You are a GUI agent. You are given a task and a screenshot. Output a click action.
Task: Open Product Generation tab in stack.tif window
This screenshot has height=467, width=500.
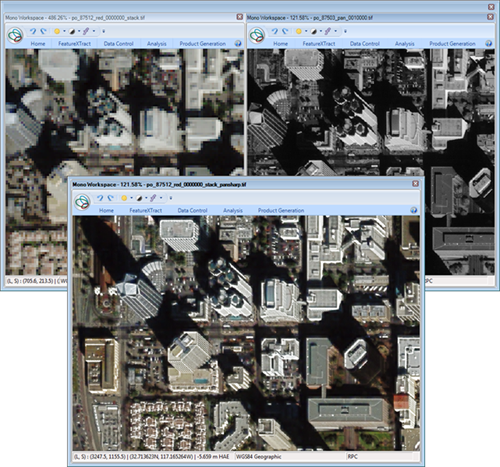202,44
